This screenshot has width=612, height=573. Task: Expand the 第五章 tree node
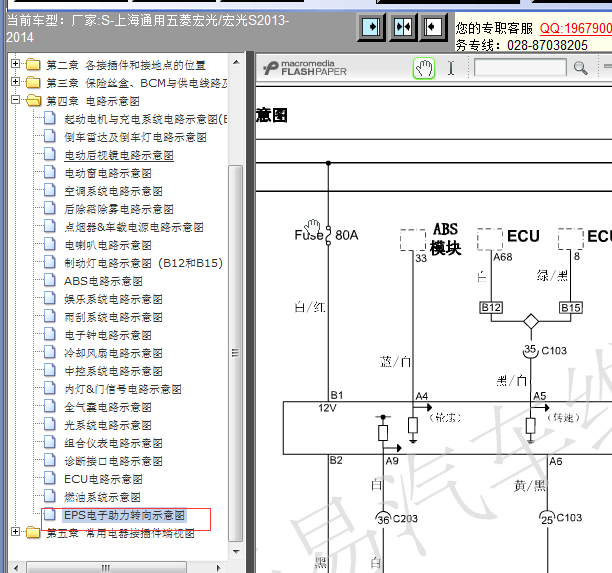point(15,532)
